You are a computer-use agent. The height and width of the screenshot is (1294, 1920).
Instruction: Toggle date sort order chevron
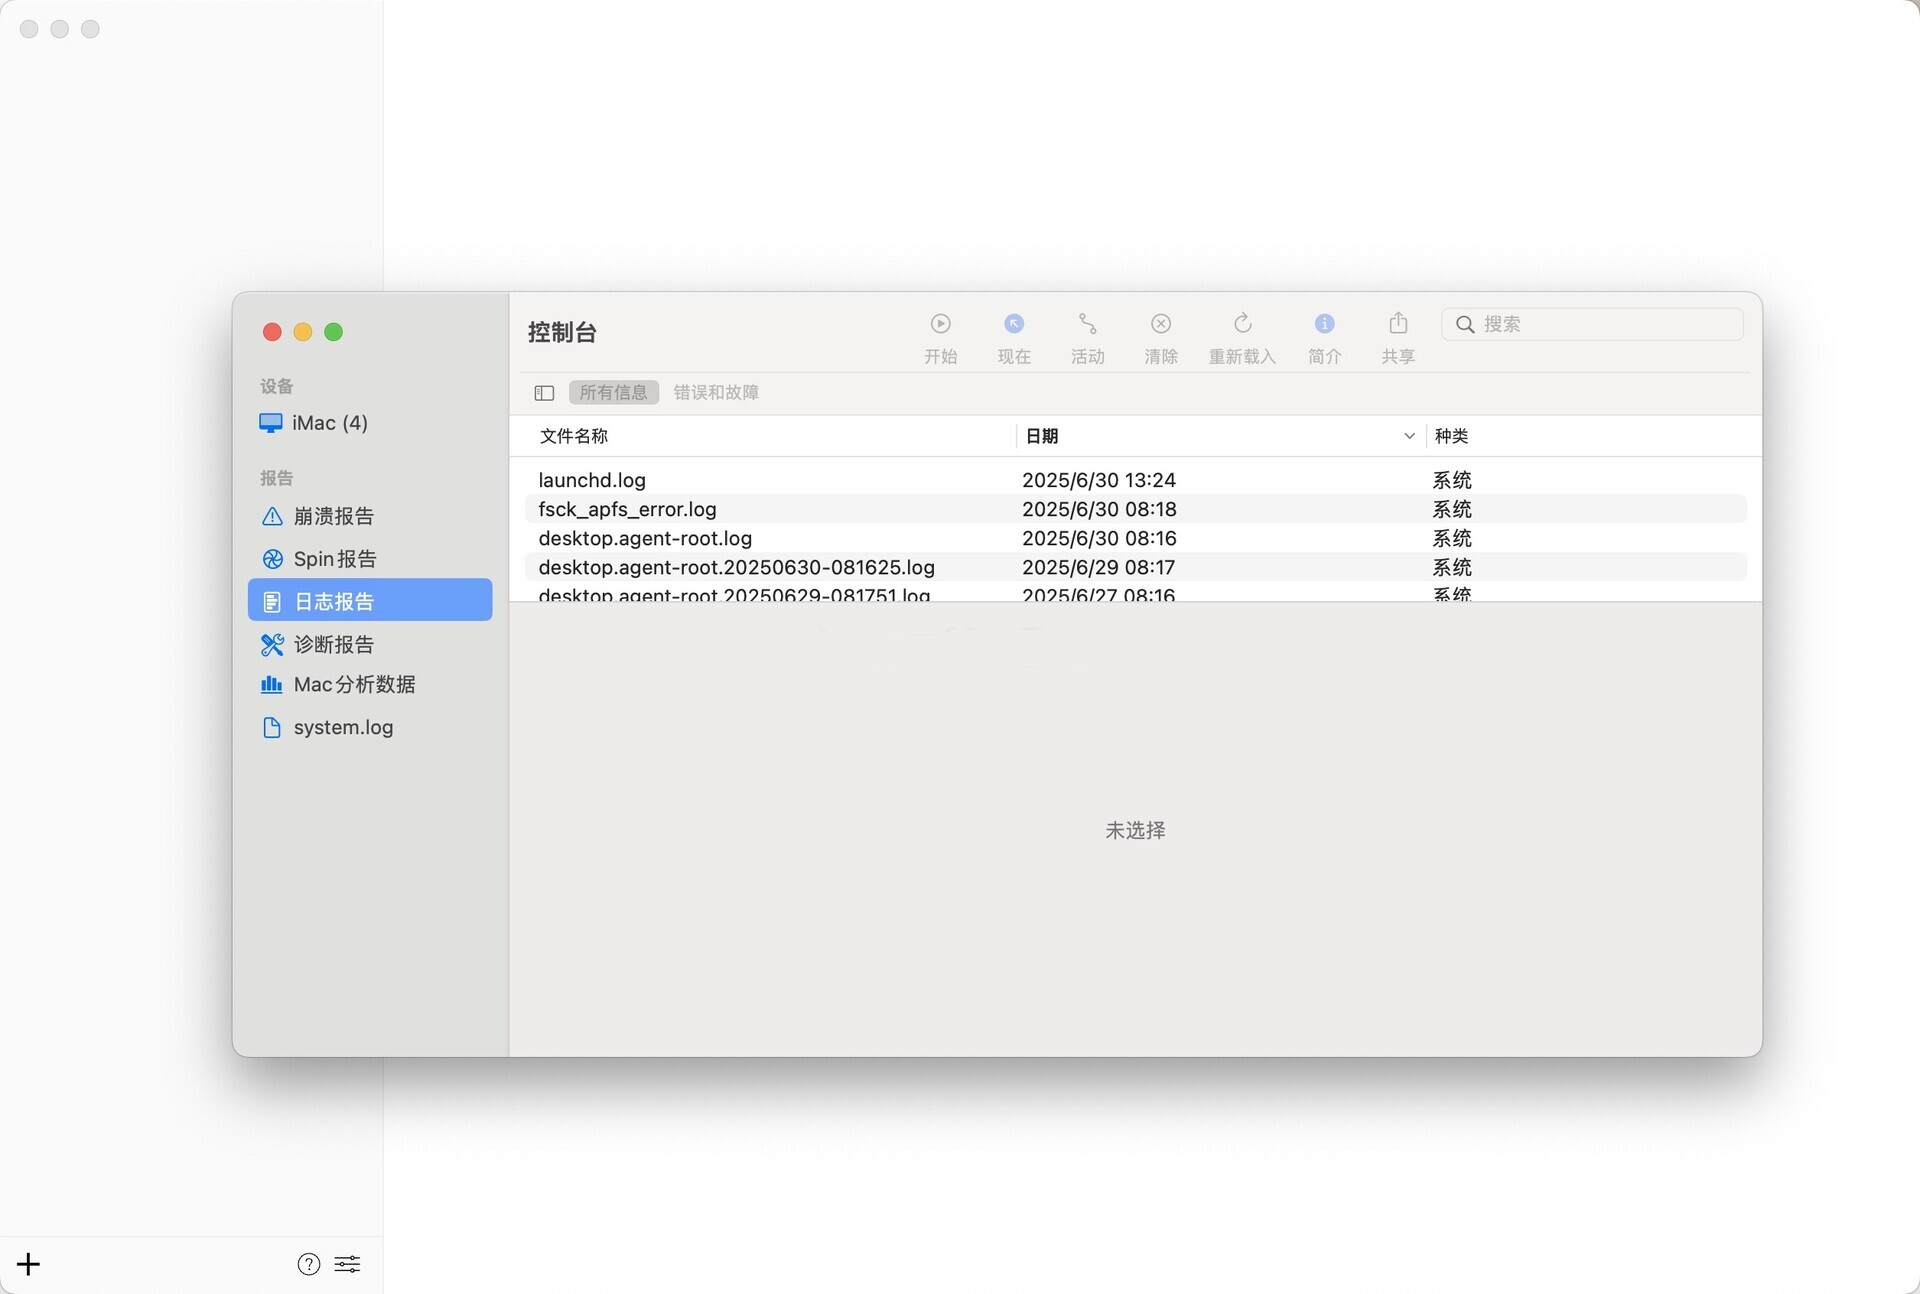(x=1409, y=436)
